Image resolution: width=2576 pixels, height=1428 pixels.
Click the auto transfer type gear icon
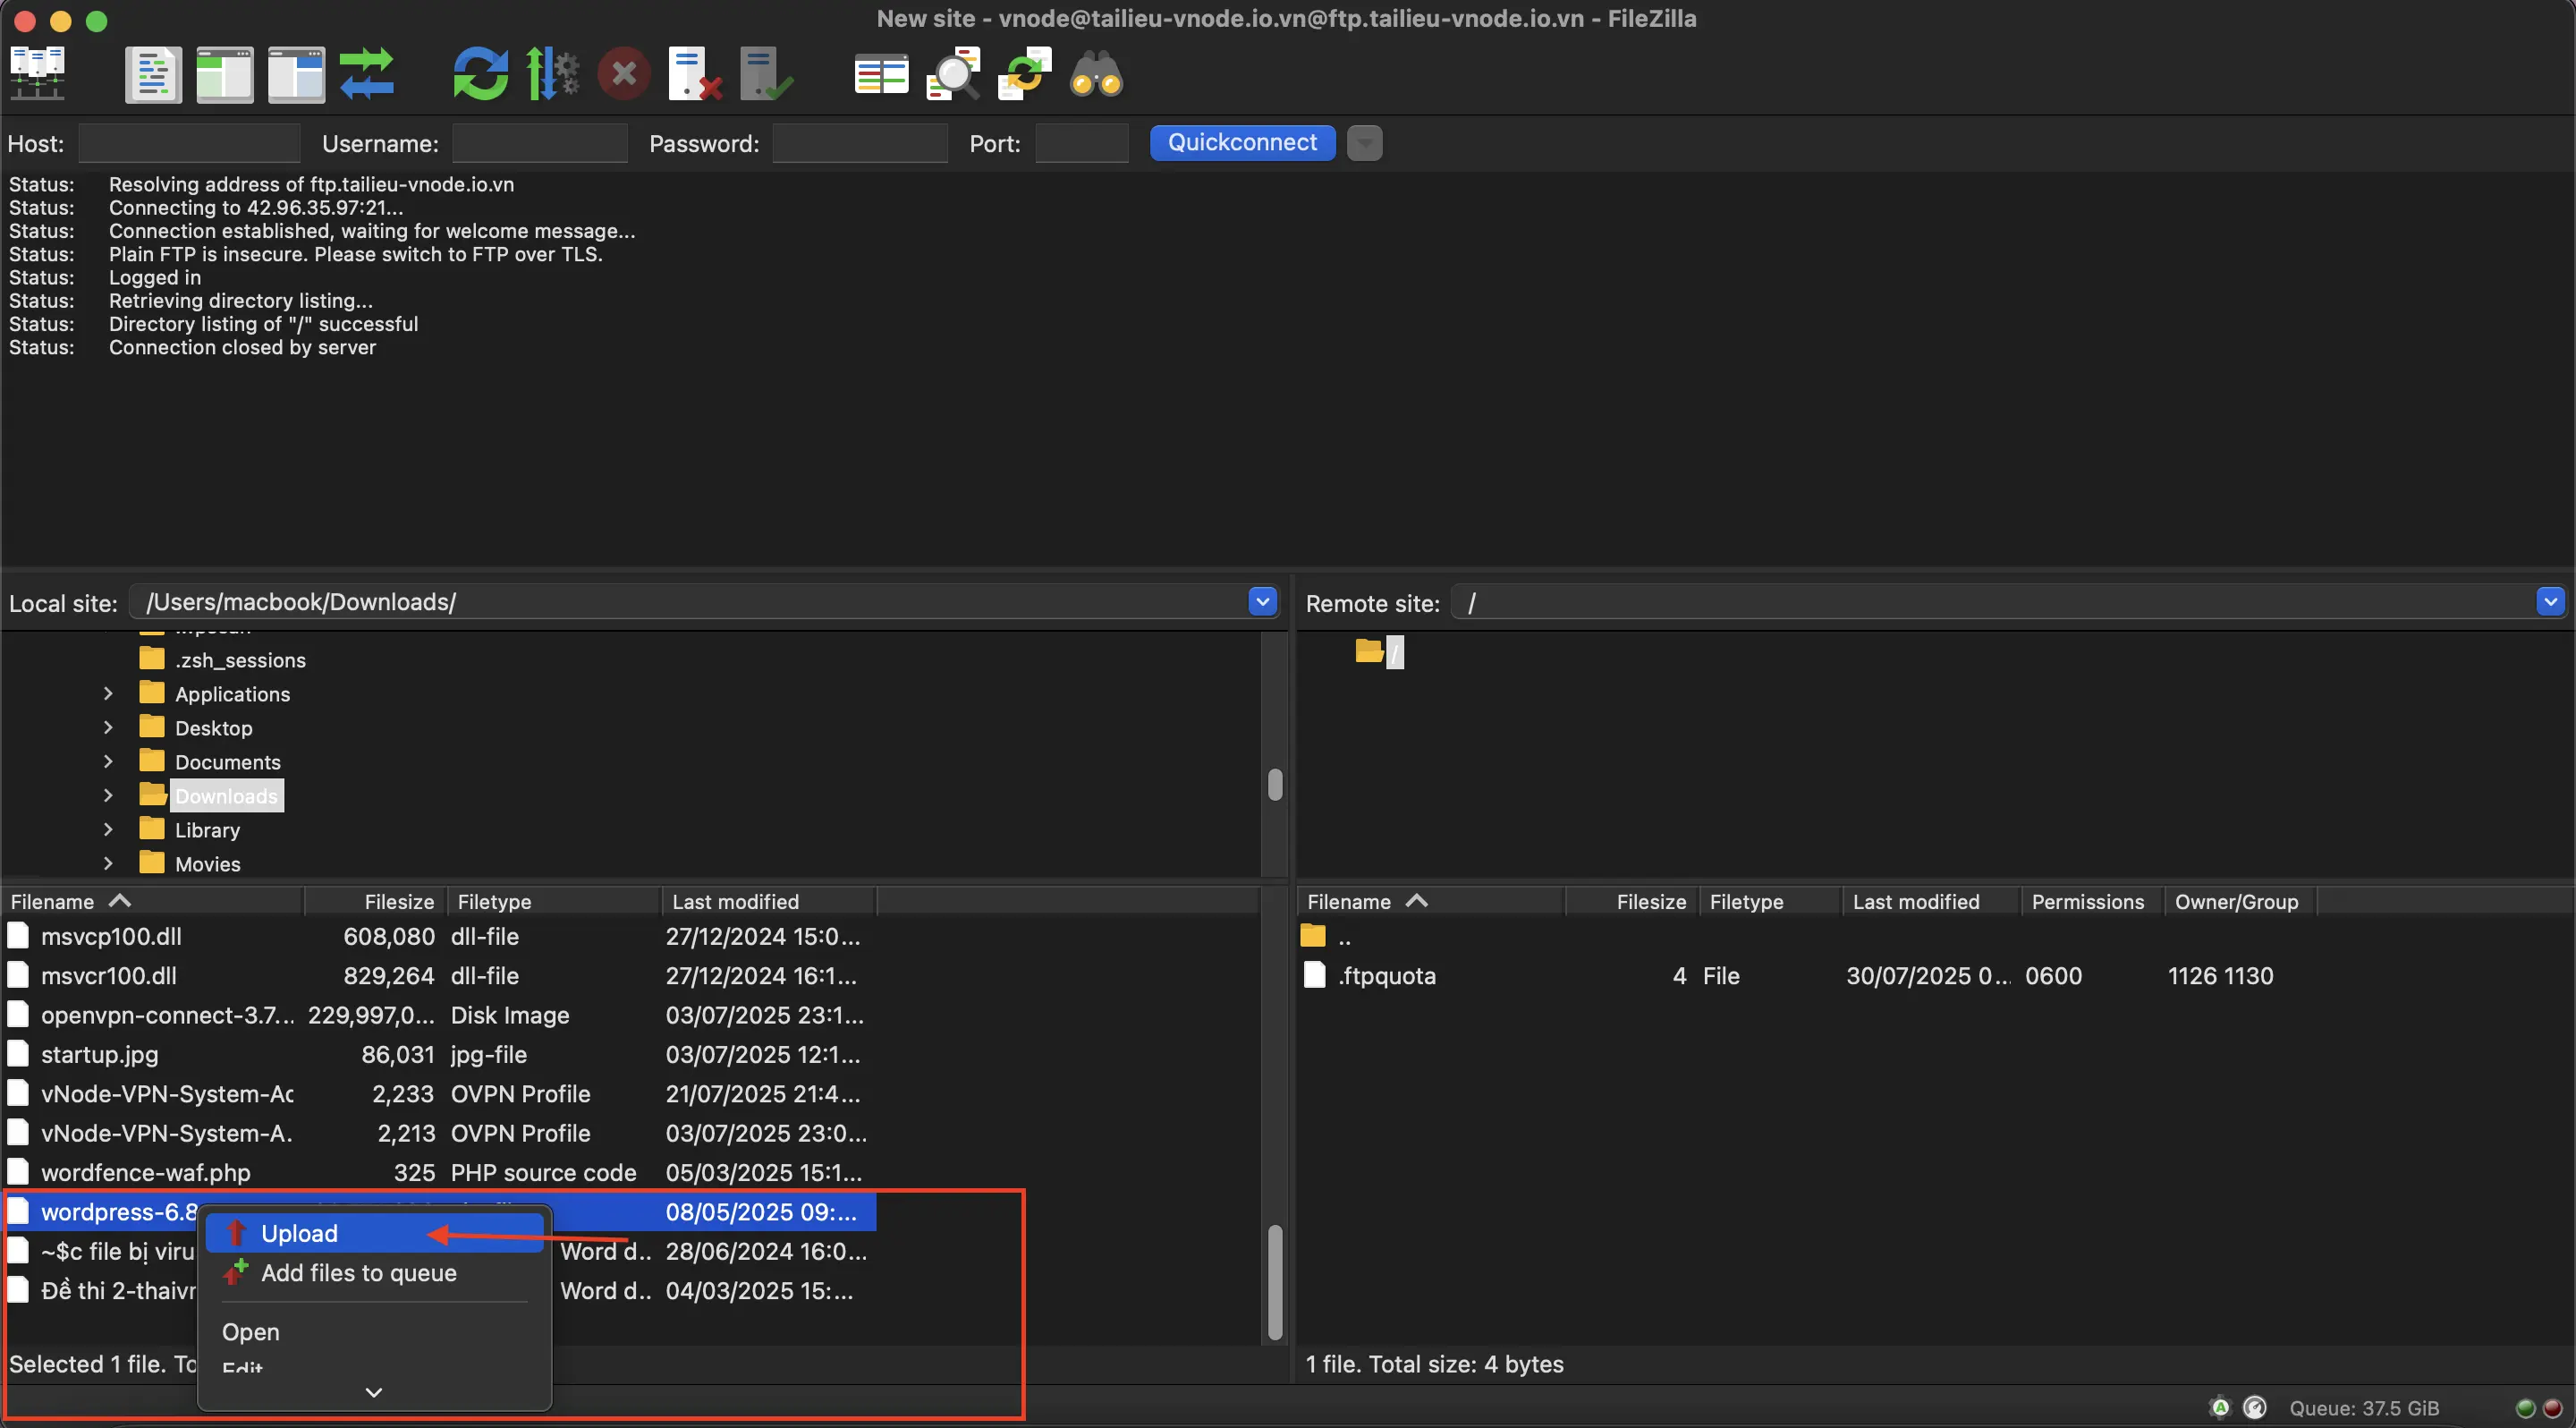2220,1408
